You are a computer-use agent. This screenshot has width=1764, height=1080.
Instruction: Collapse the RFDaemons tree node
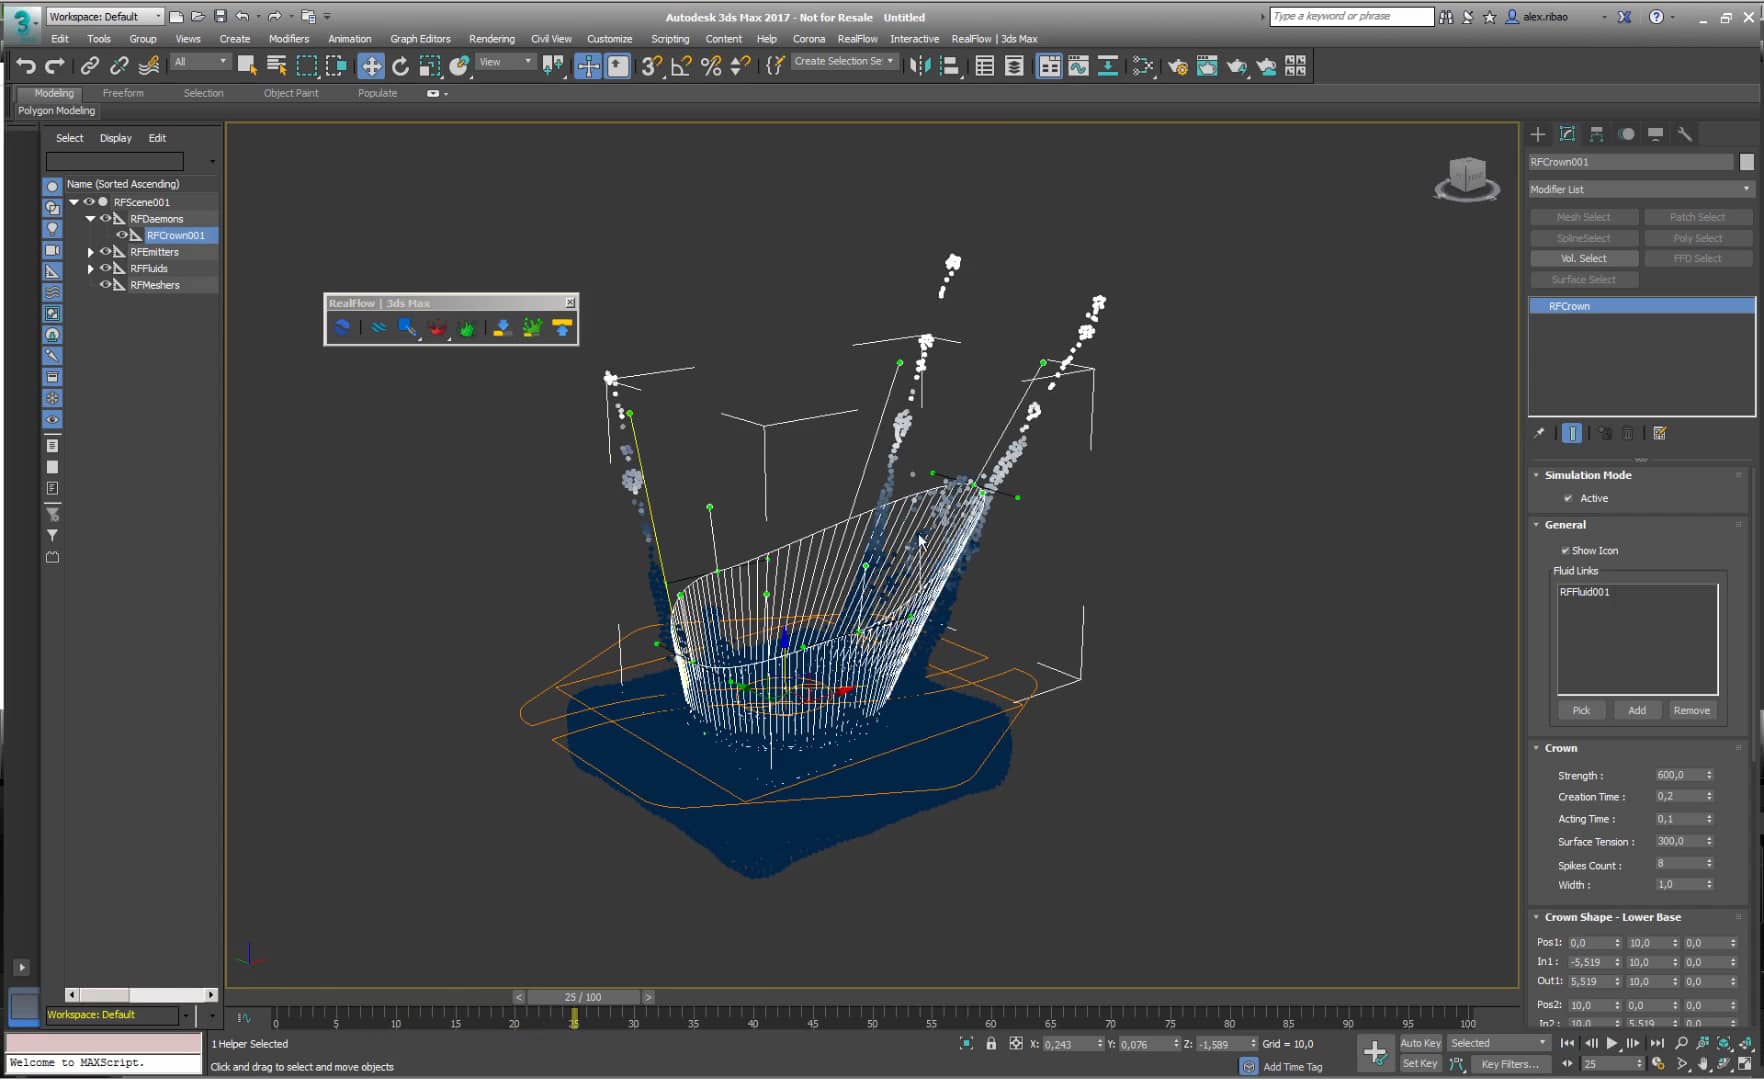90,218
